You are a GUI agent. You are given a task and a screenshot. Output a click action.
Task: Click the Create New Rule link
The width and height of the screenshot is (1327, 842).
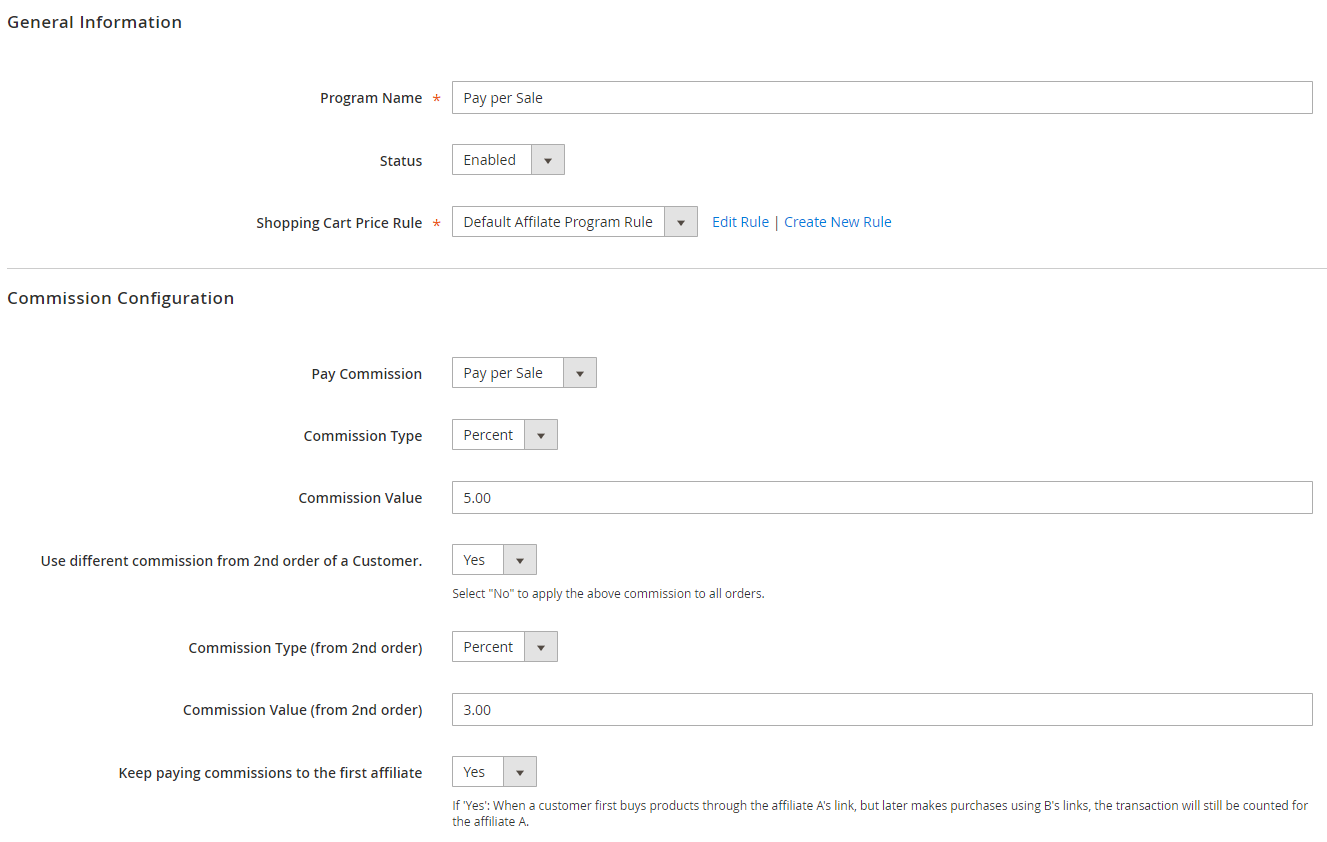click(837, 222)
